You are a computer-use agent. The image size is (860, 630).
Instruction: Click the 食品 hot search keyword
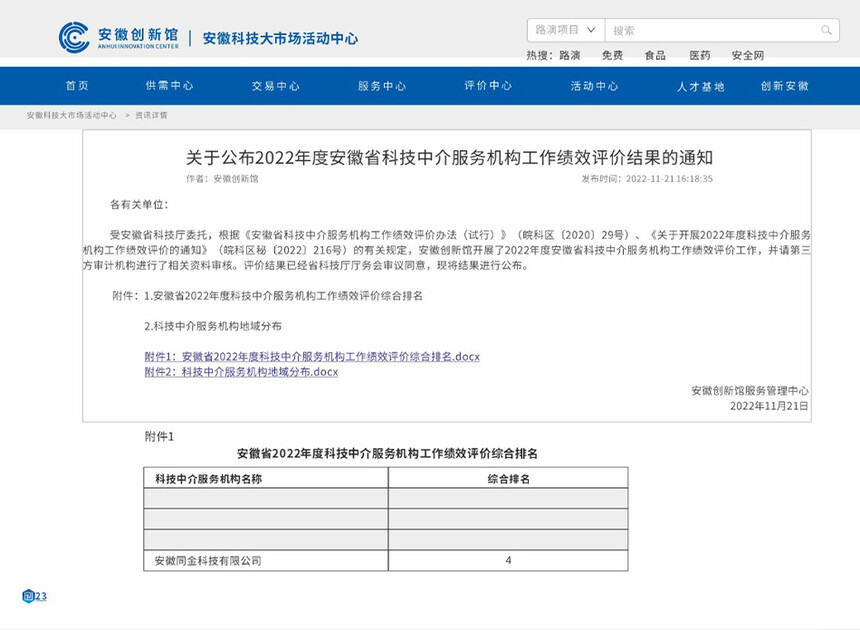(655, 56)
